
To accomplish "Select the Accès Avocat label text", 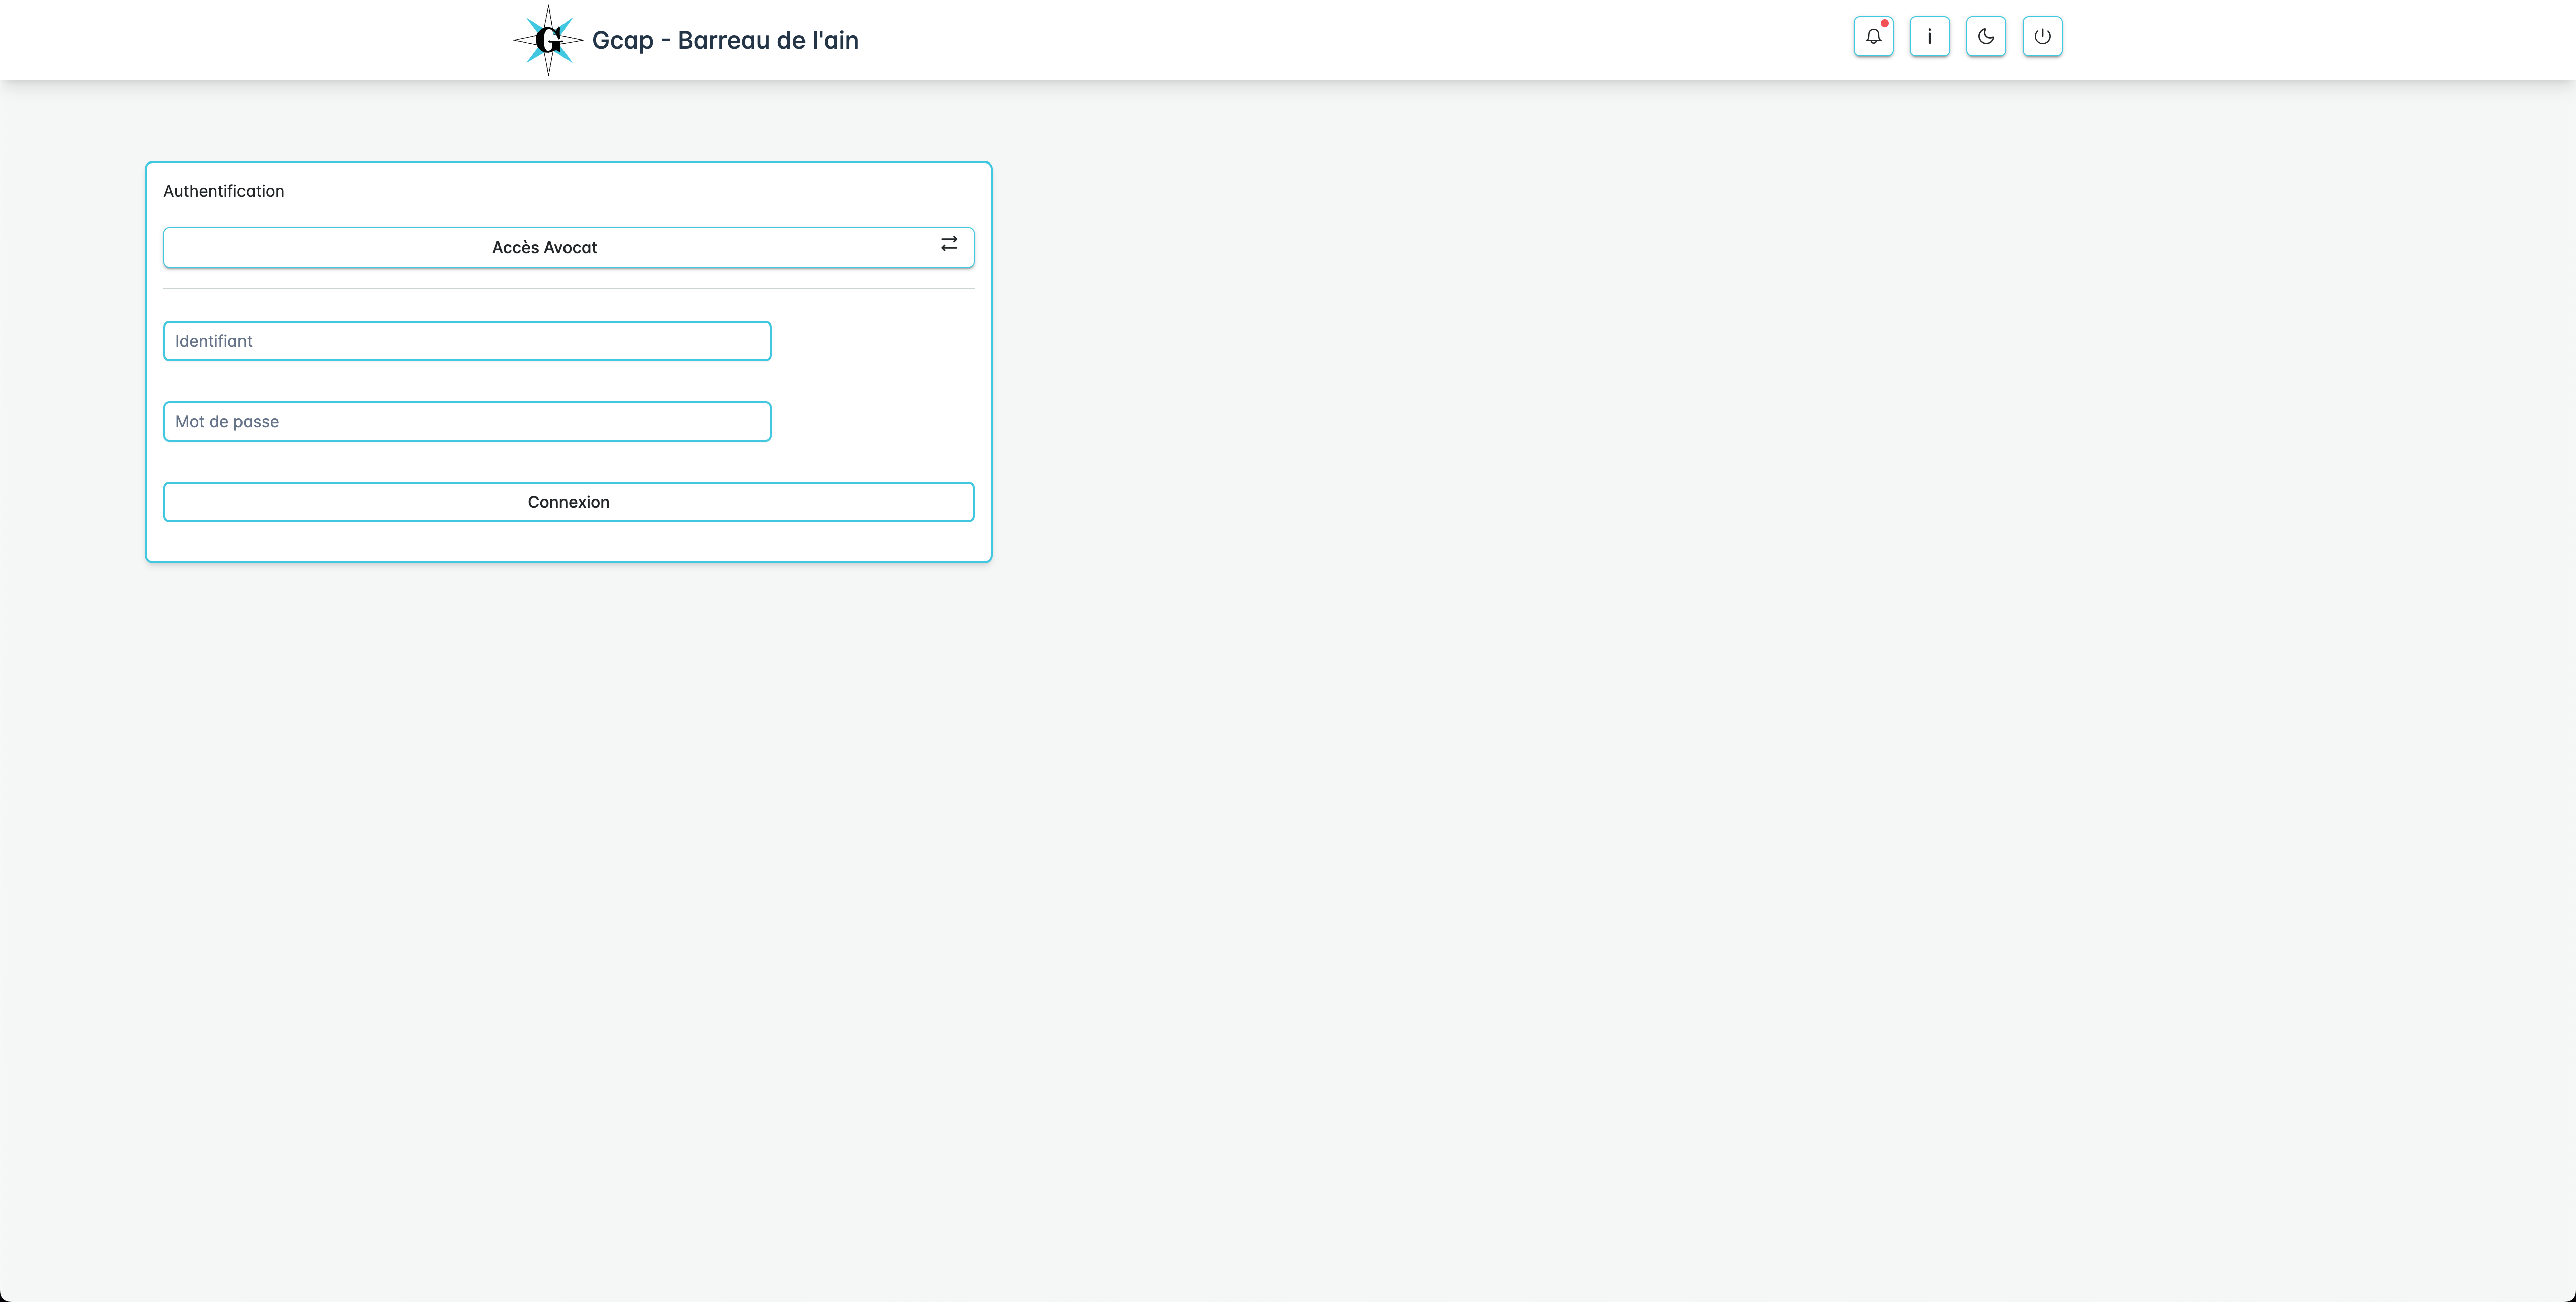I will click(544, 247).
